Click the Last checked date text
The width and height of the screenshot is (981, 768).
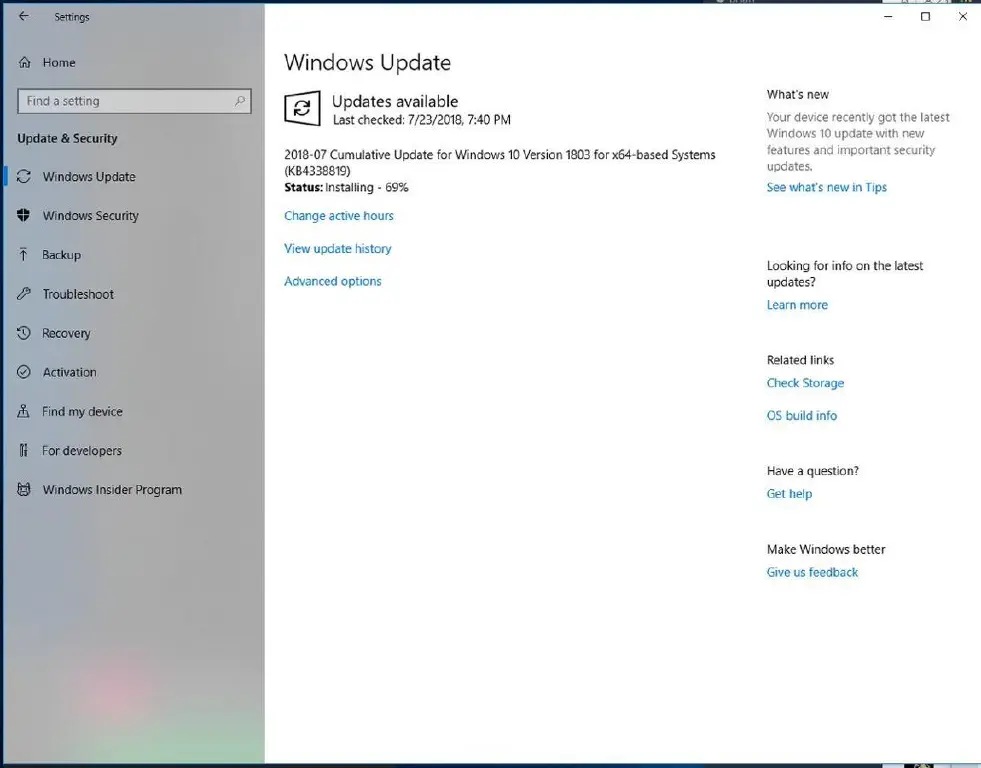pyautogui.click(x=422, y=119)
